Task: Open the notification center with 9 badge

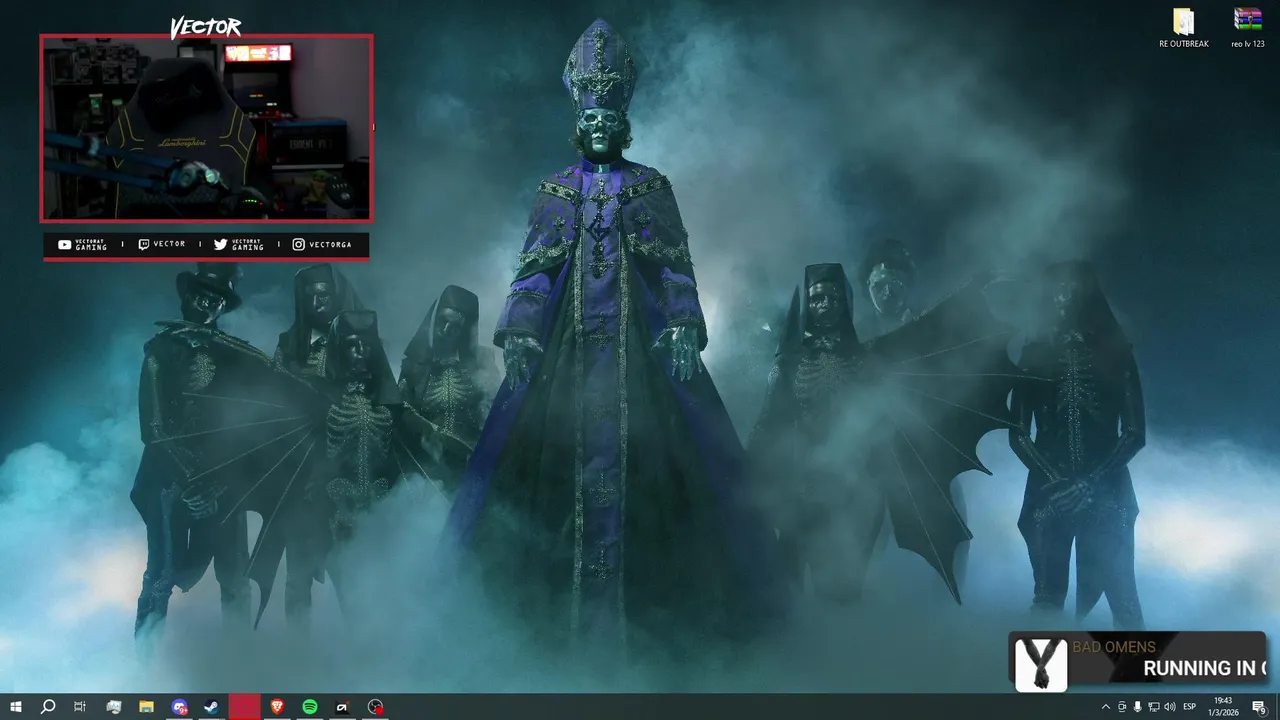Action: (x=1259, y=707)
